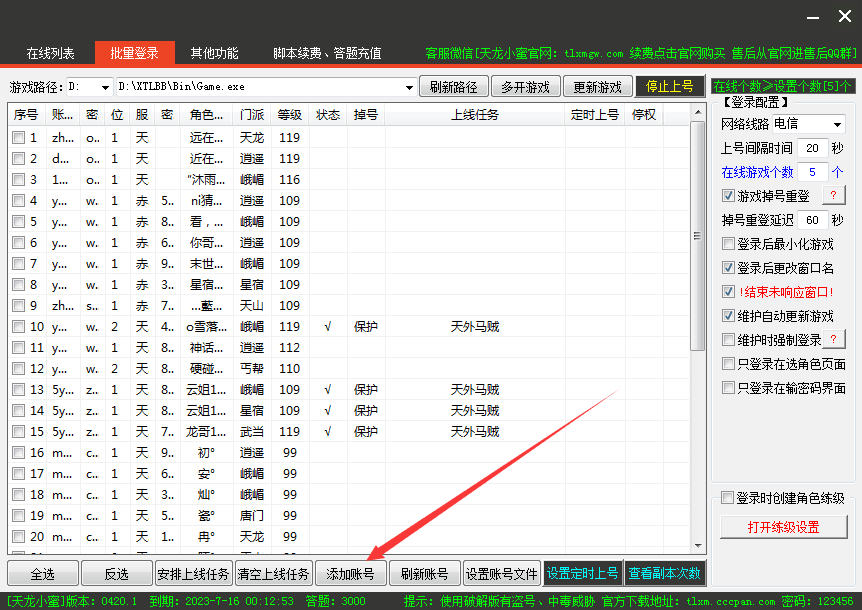Click the 上线任务 column header
The width and height of the screenshot is (862, 610).
click(x=475, y=115)
